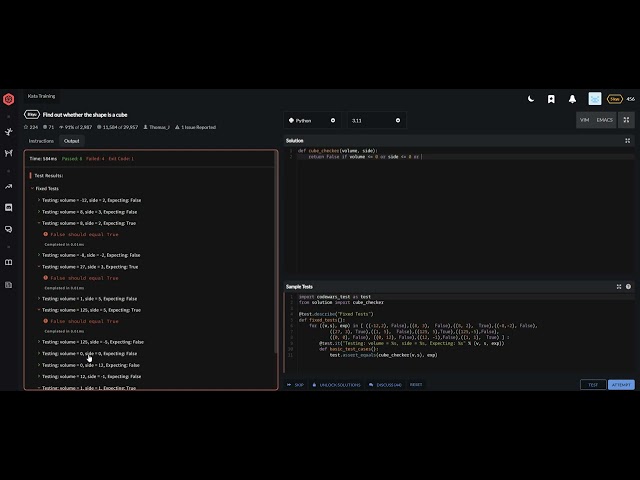Screen dimensions: 640x480
Task: Toggle dark mode with moon icon
Action: pos(531,99)
